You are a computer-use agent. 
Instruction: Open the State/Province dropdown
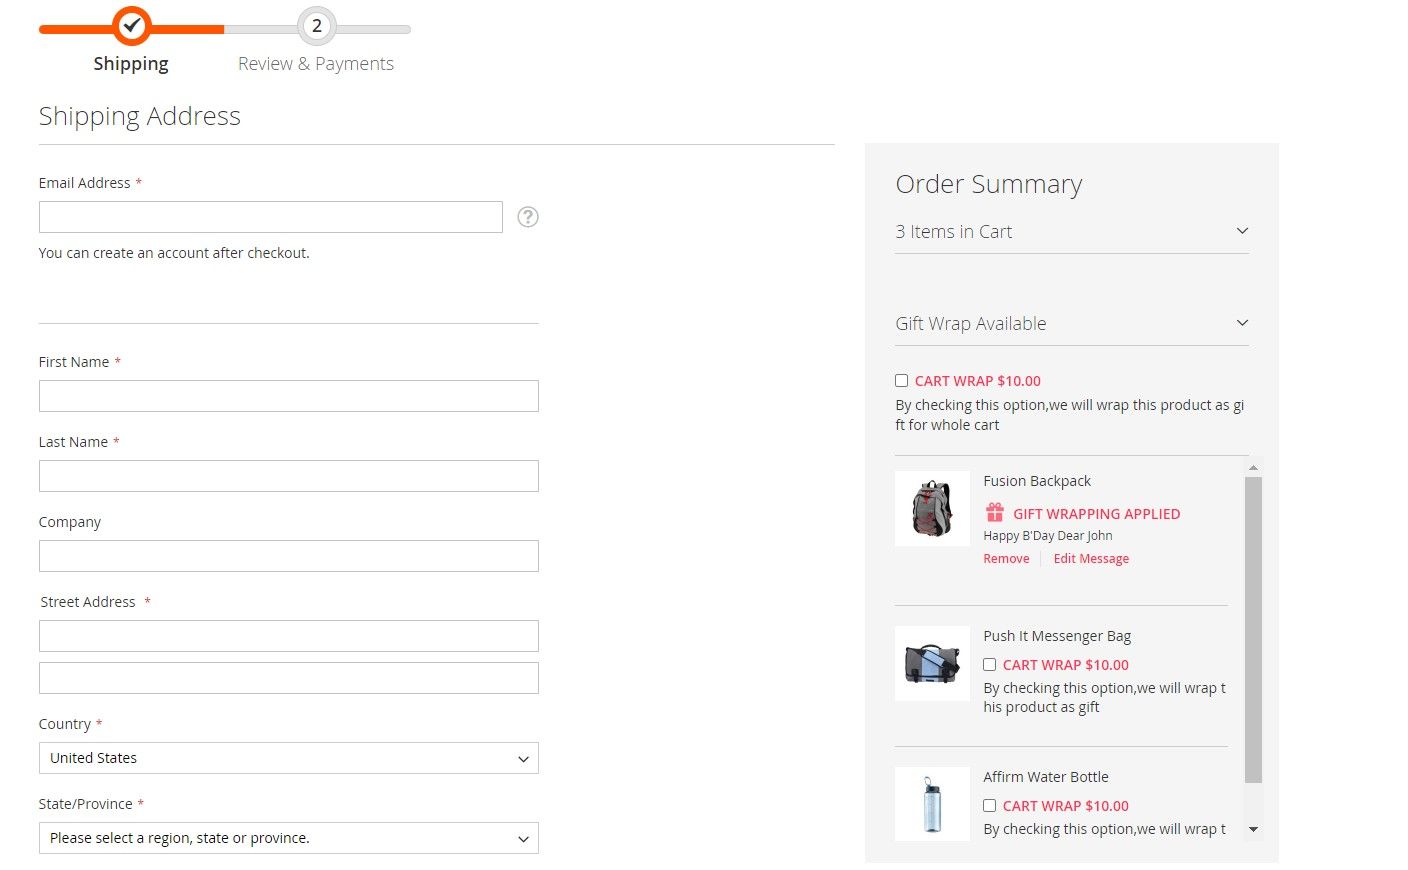288,838
